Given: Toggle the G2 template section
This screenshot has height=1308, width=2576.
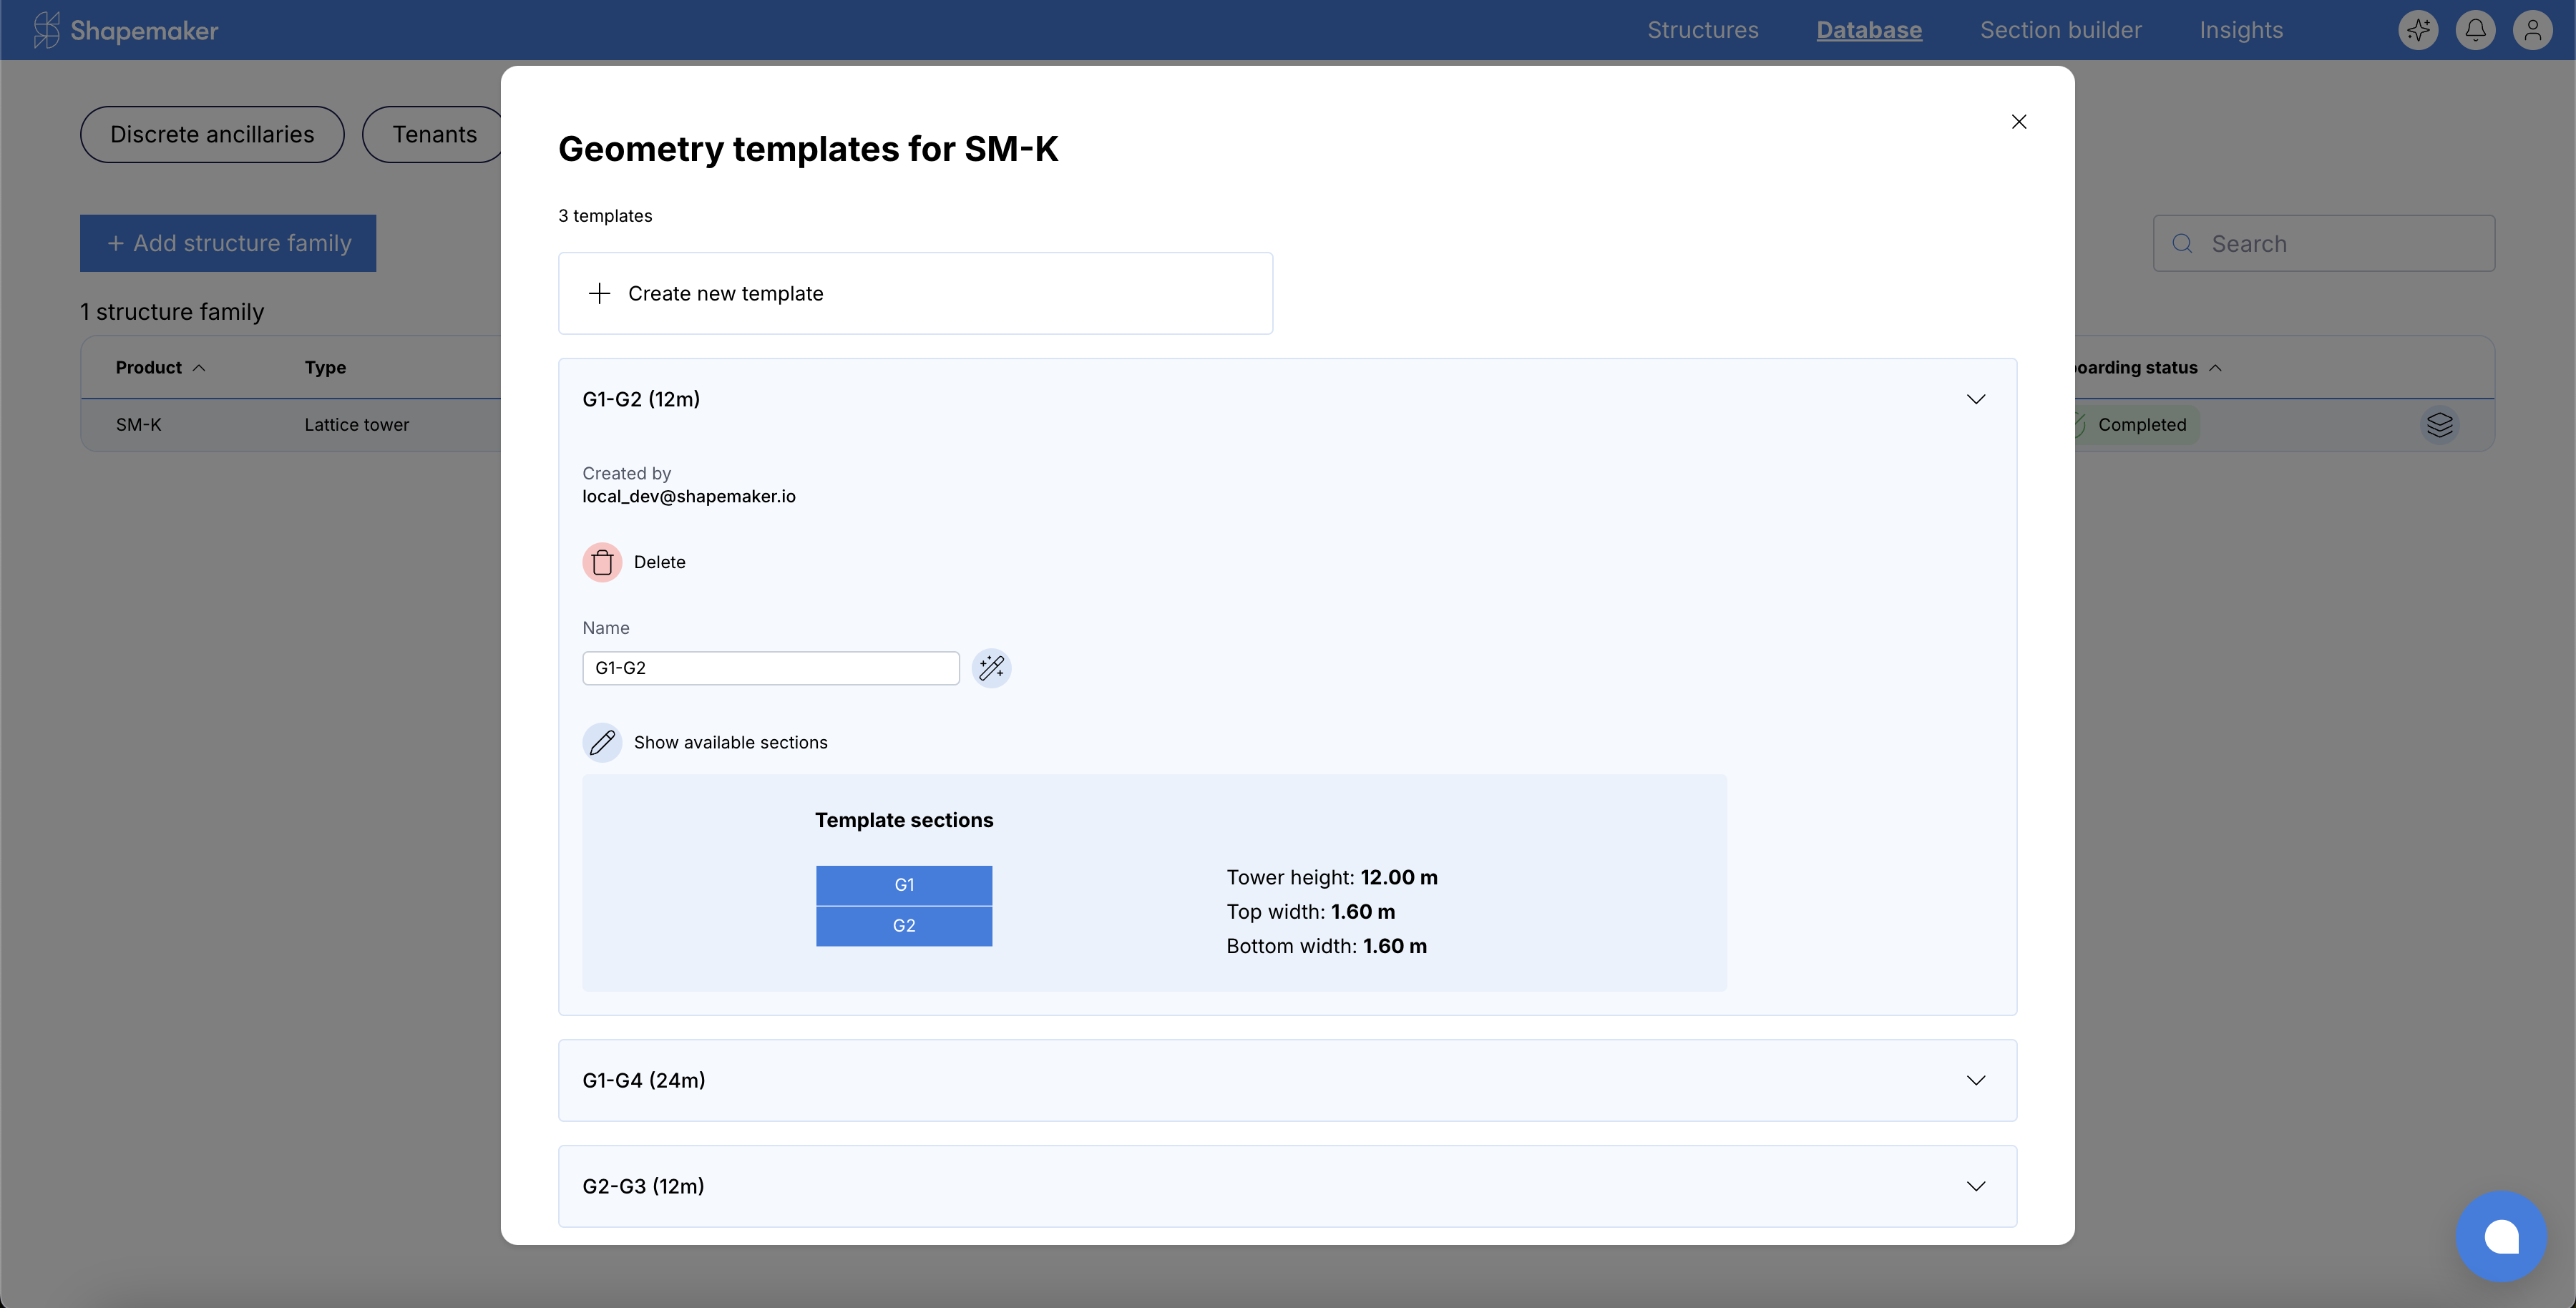Looking at the screenshot, I should coord(904,926).
